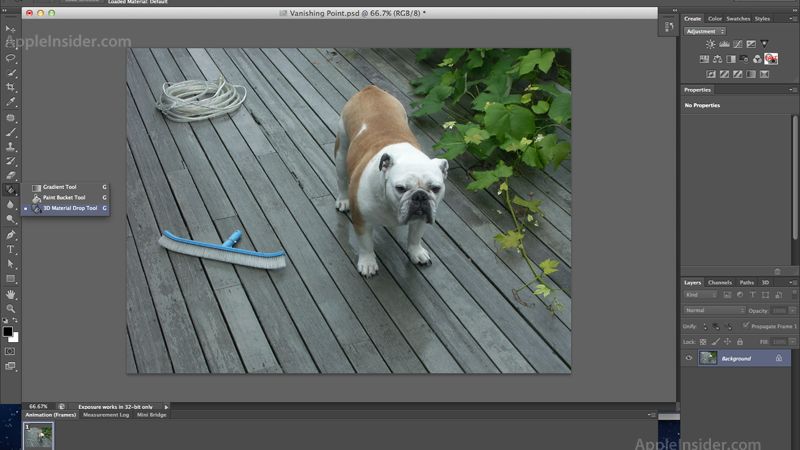Select the Pen tool
The image size is (800, 450).
10,235
